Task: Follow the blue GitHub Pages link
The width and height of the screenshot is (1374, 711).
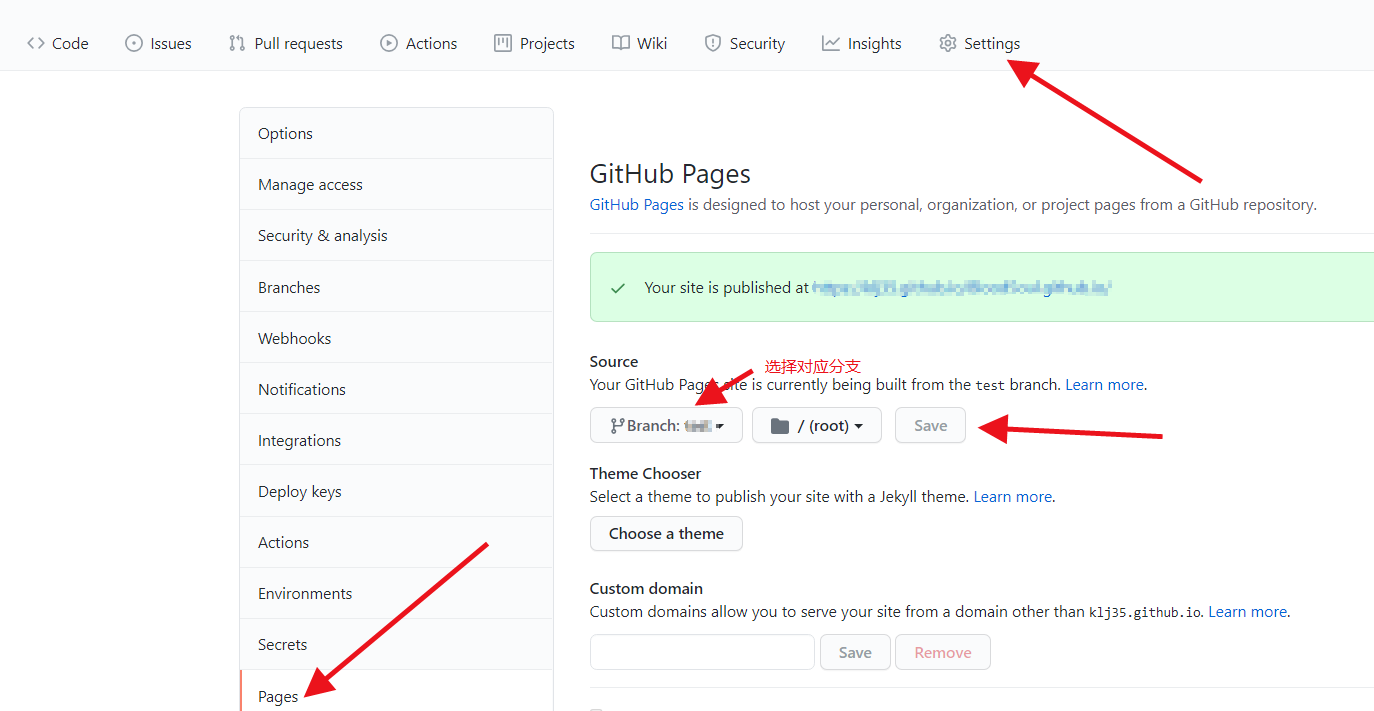Action: (637, 204)
